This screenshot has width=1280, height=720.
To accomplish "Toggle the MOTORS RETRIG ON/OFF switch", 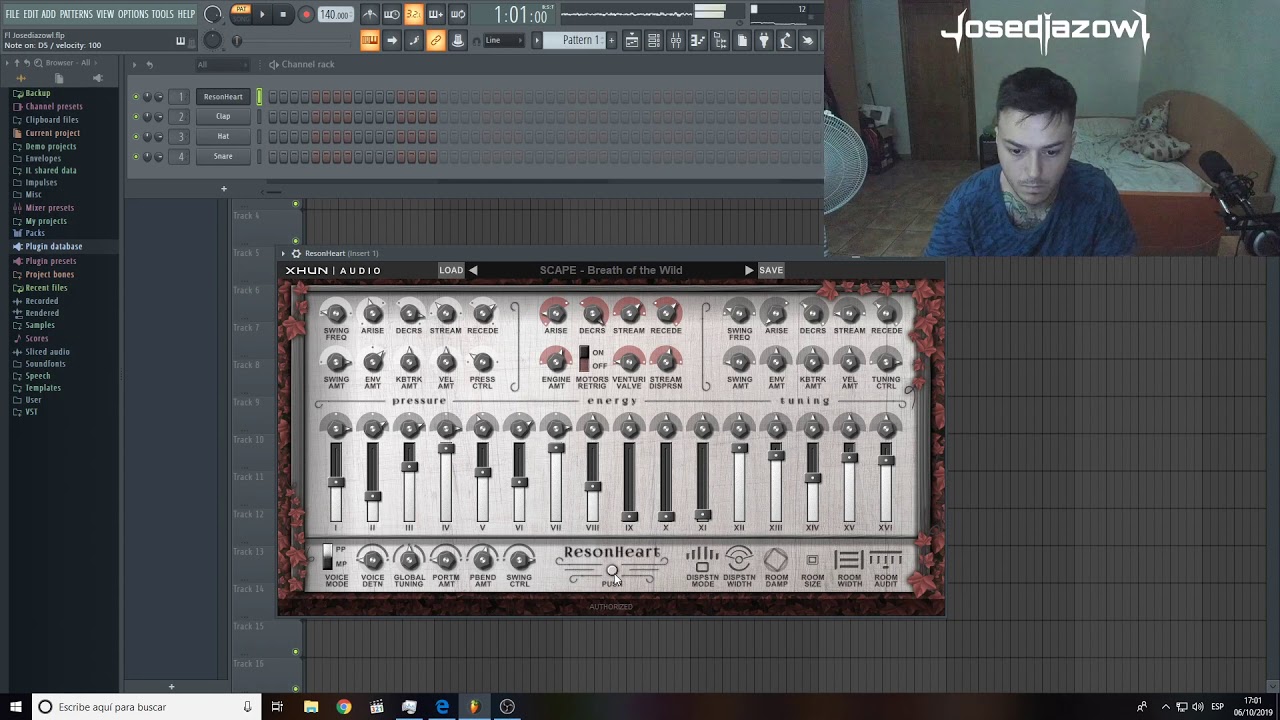I will (585, 358).
